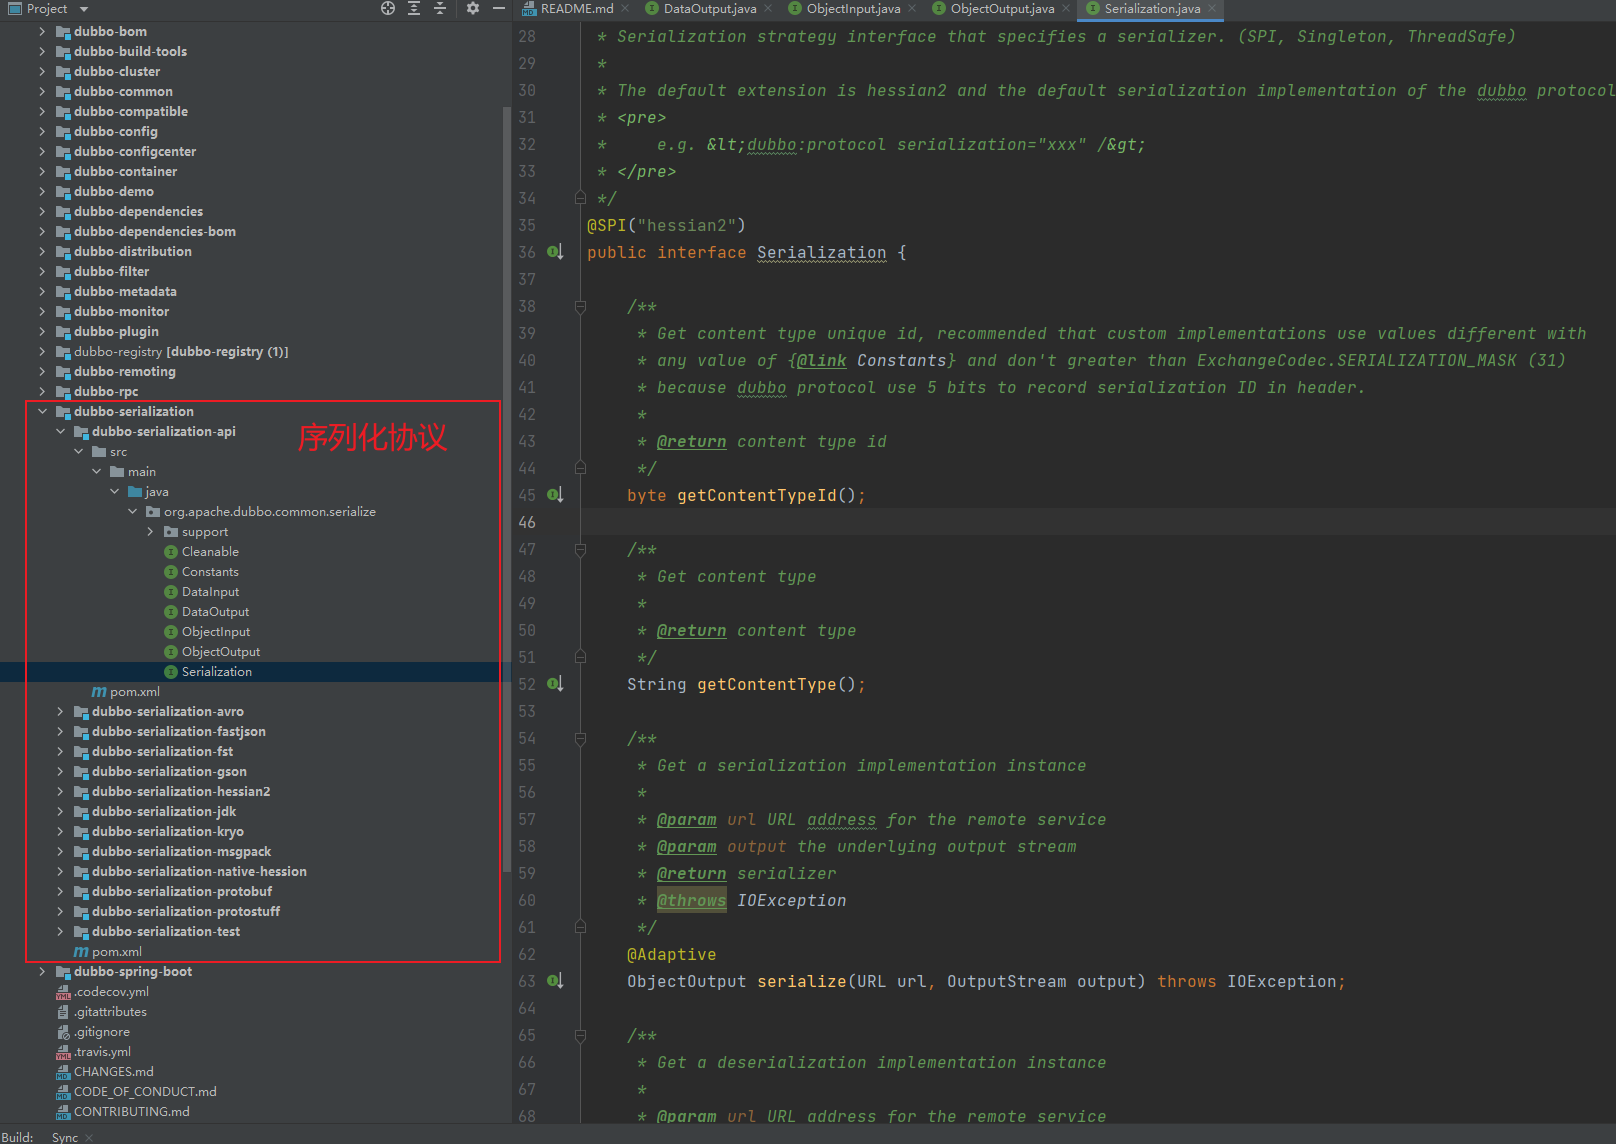Select ObjectOutput in the project tree
This screenshot has height=1144, width=1616.
(220, 652)
